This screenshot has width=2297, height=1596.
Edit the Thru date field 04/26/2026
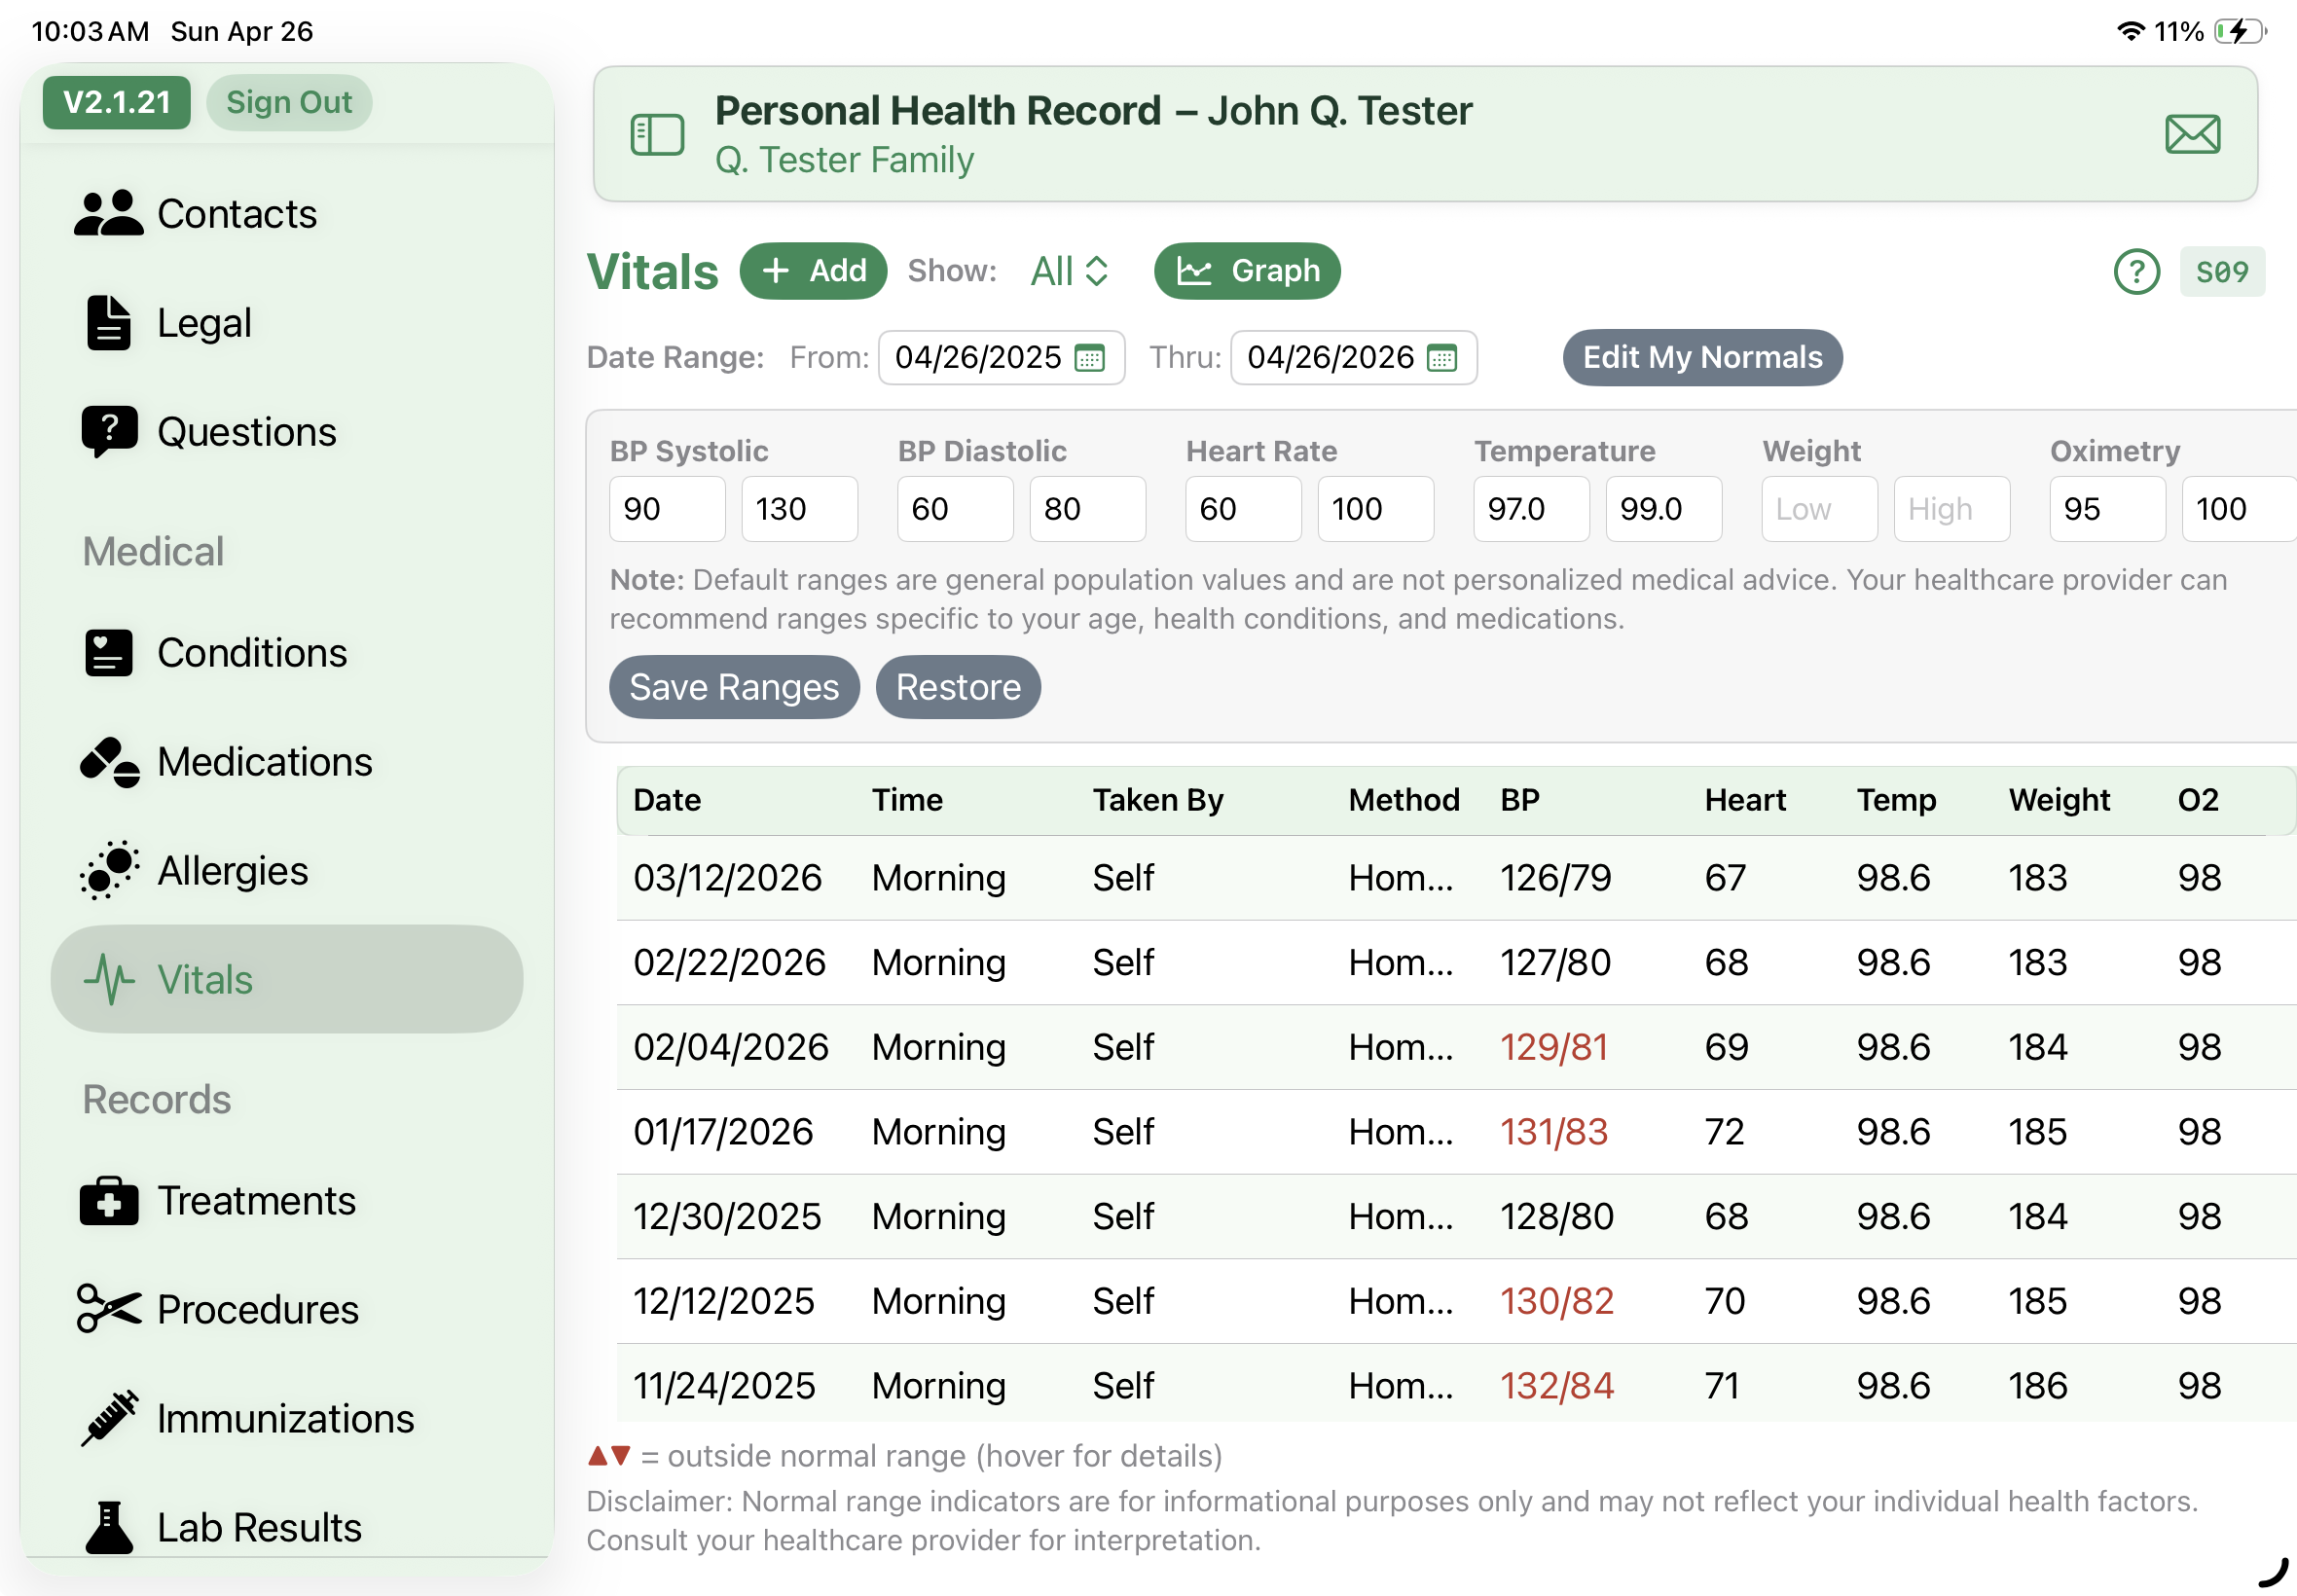[x=1353, y=358]
